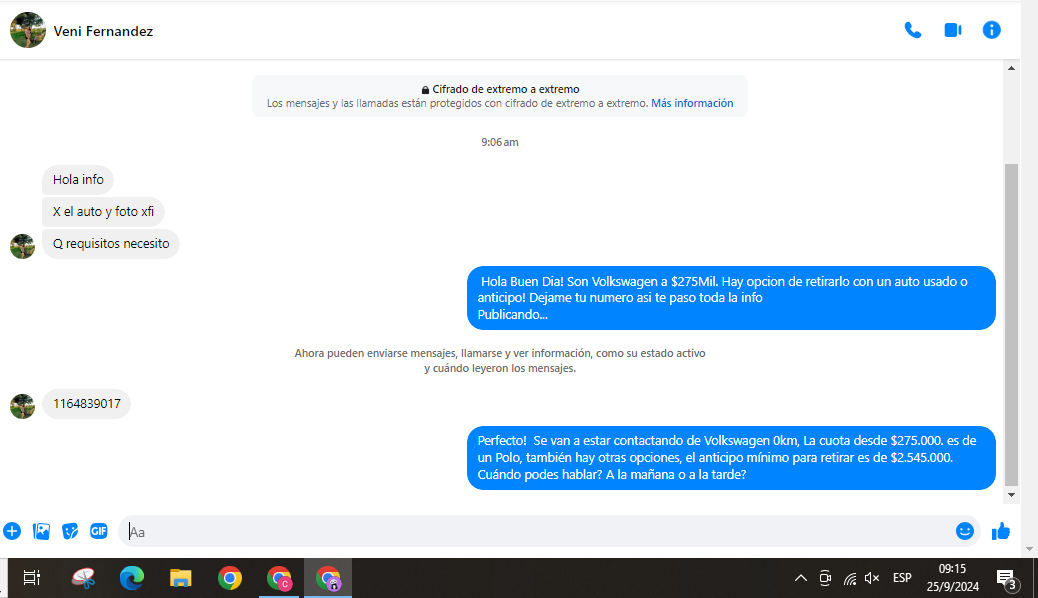Click the "Hola info" message bubble

click(78, 179)
